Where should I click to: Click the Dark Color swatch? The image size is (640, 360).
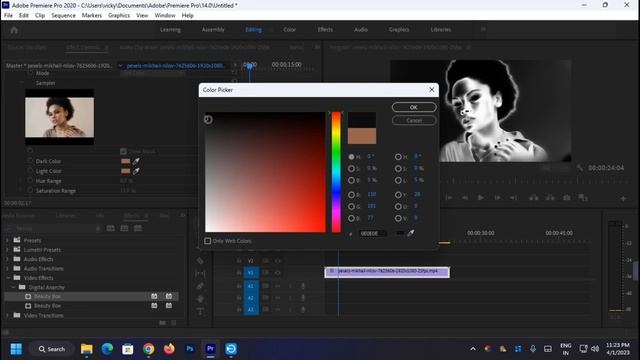click(125, 161)
